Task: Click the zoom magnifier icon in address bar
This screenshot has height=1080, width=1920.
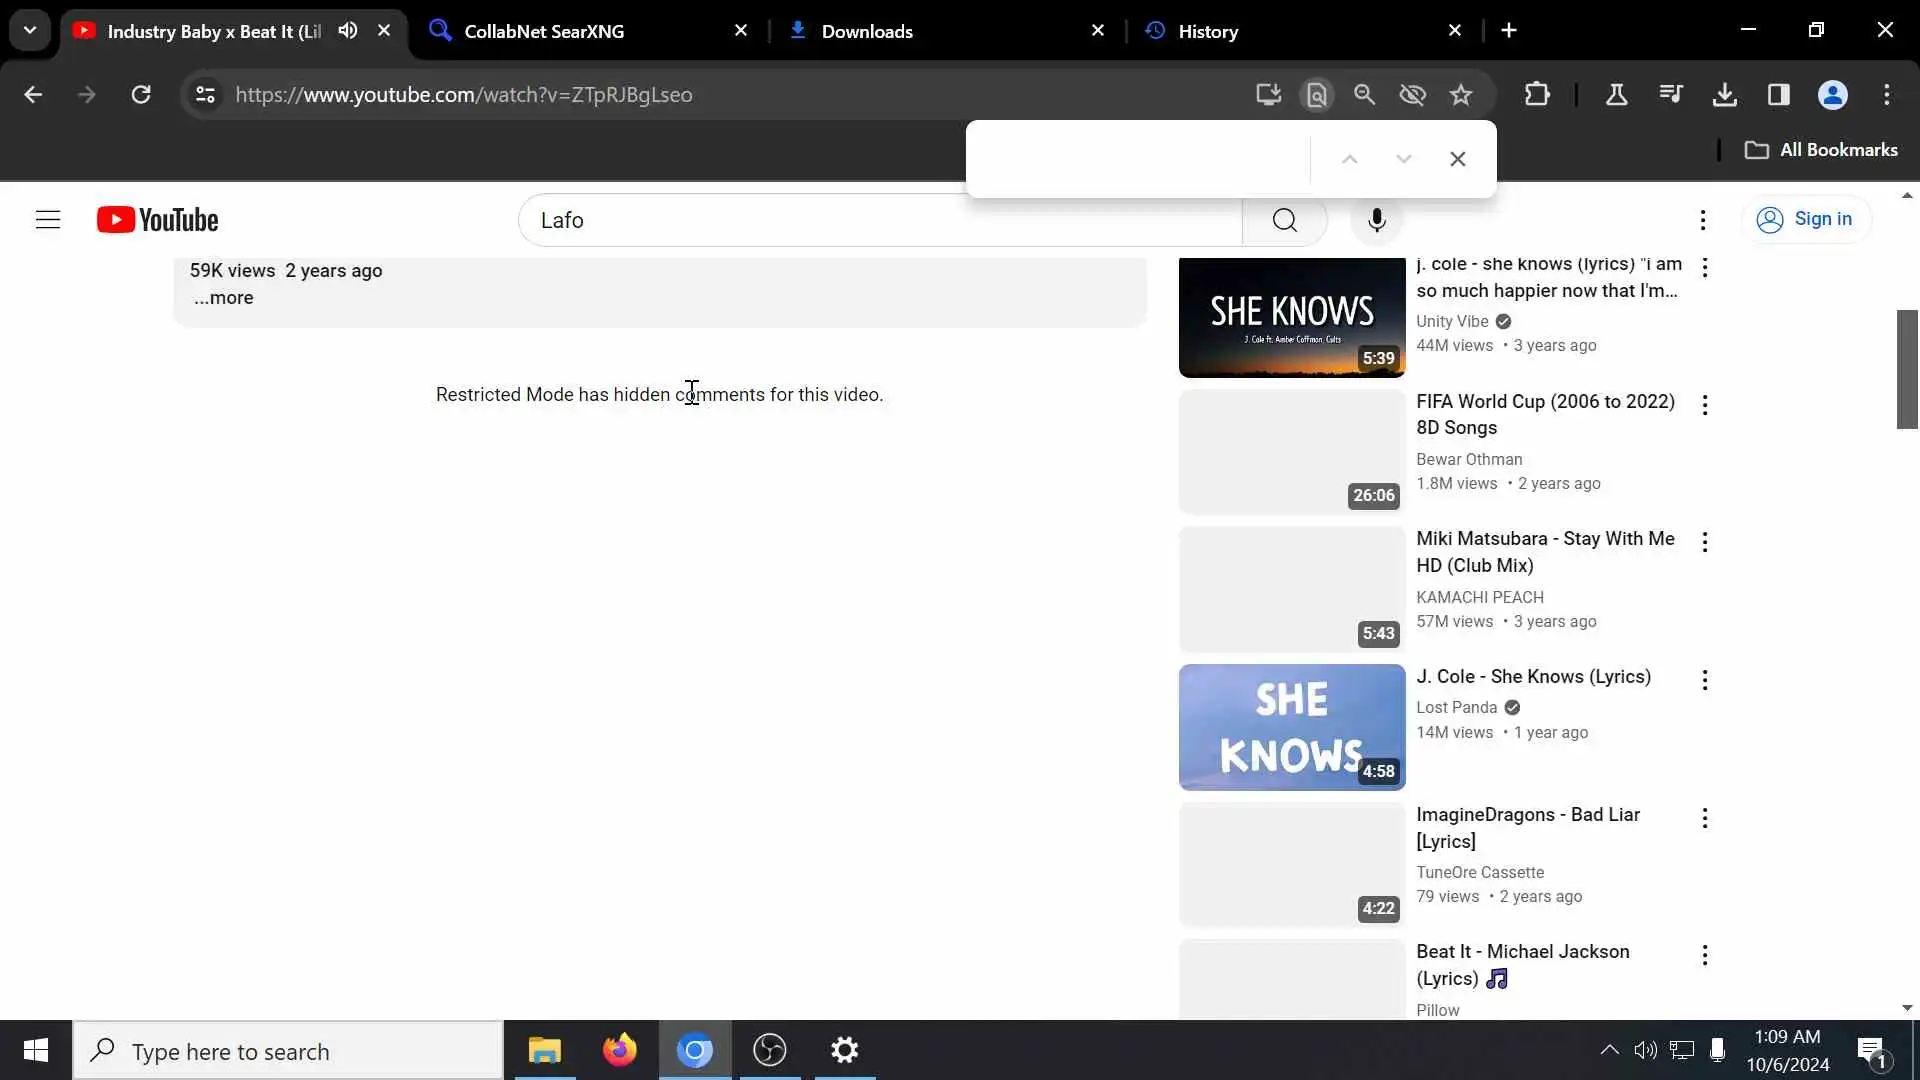Action: pos(1365,95)
